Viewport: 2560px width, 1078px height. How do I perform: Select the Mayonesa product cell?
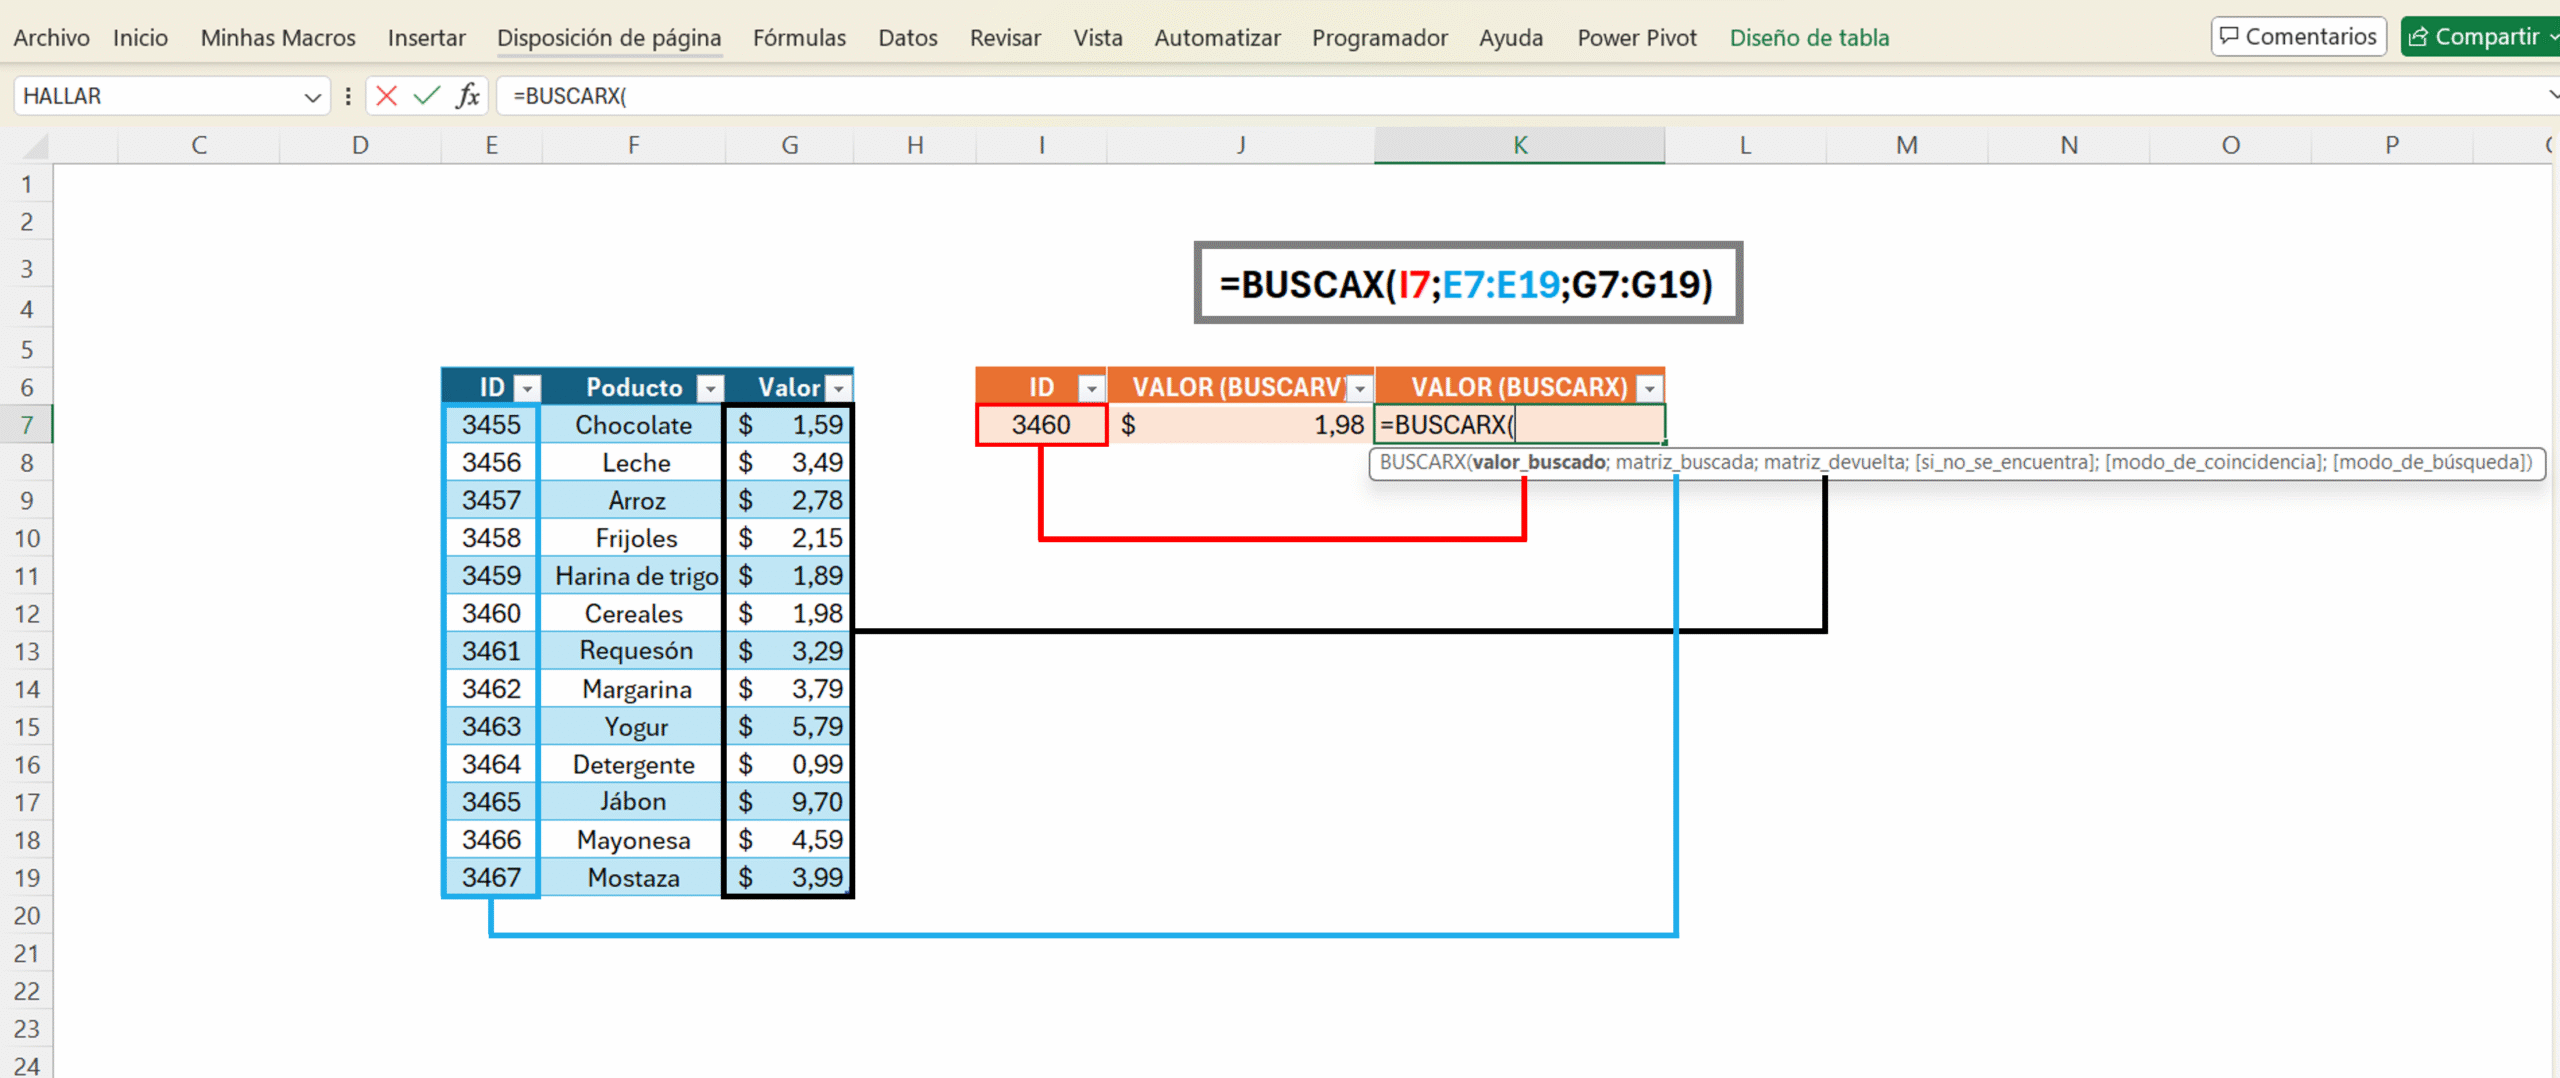(x=633, y=840)
